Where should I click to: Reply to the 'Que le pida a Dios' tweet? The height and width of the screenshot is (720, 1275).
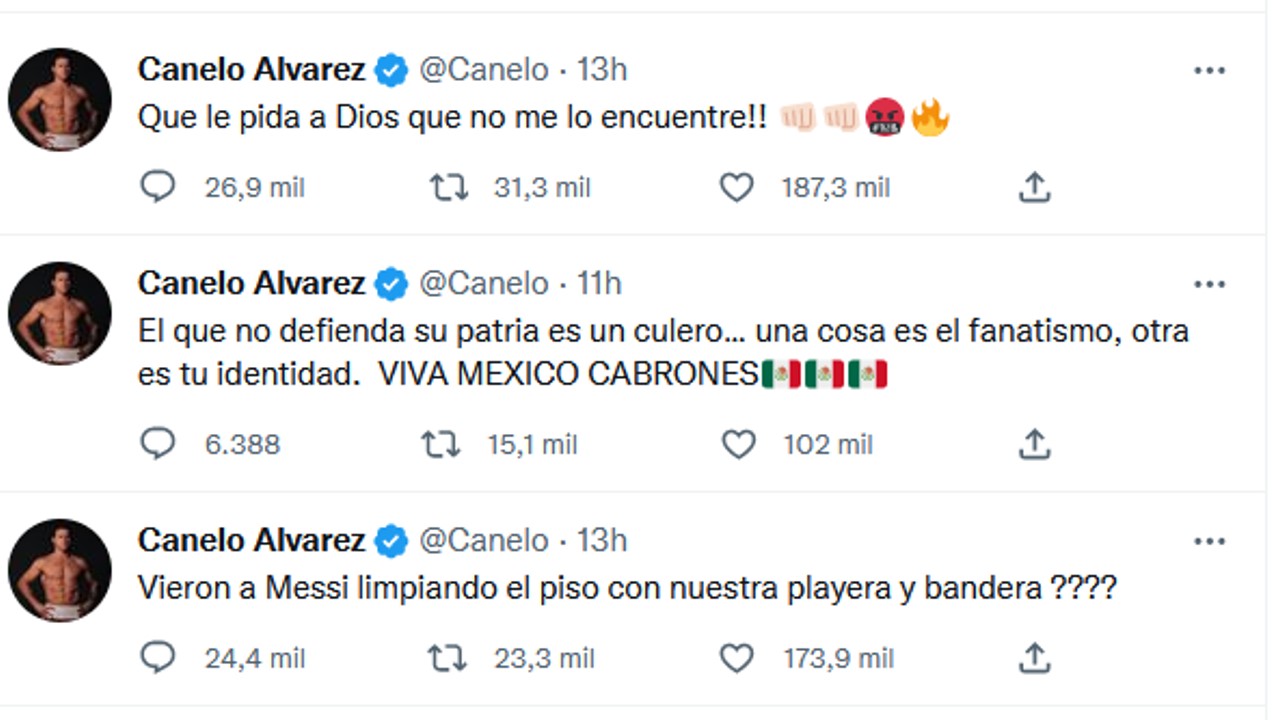[158, 187]
